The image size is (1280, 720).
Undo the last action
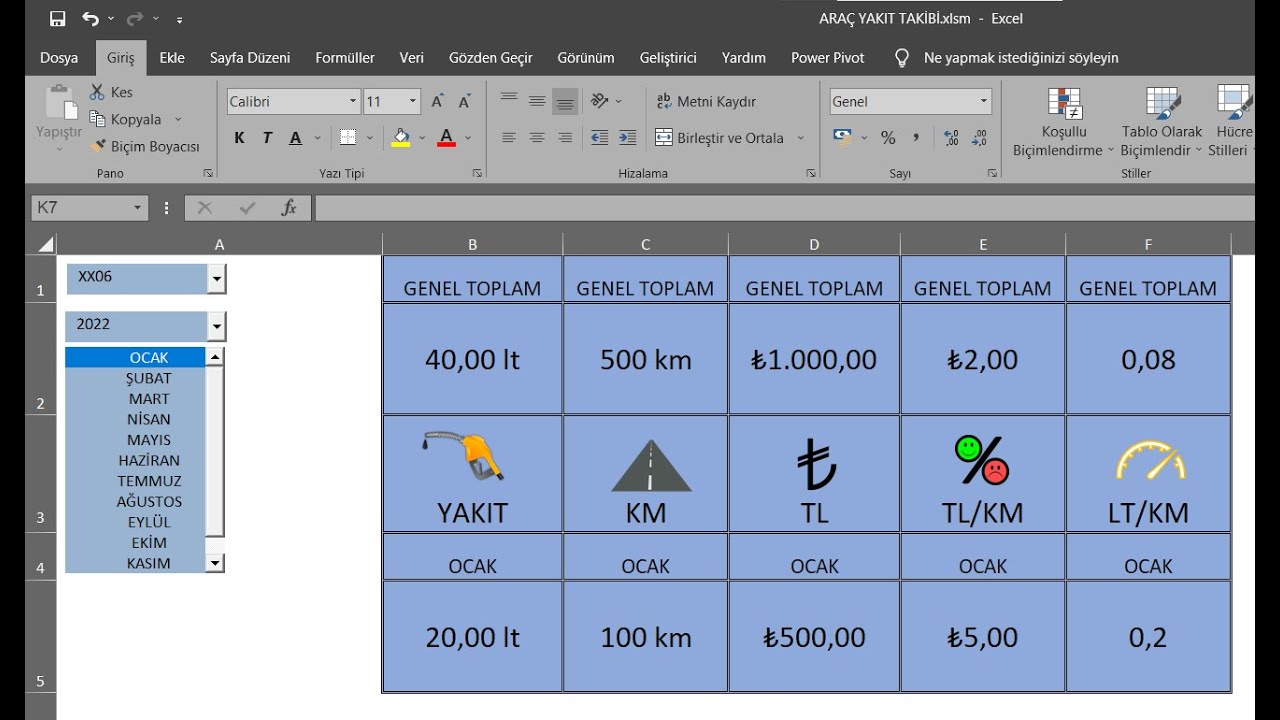(90, 19)
